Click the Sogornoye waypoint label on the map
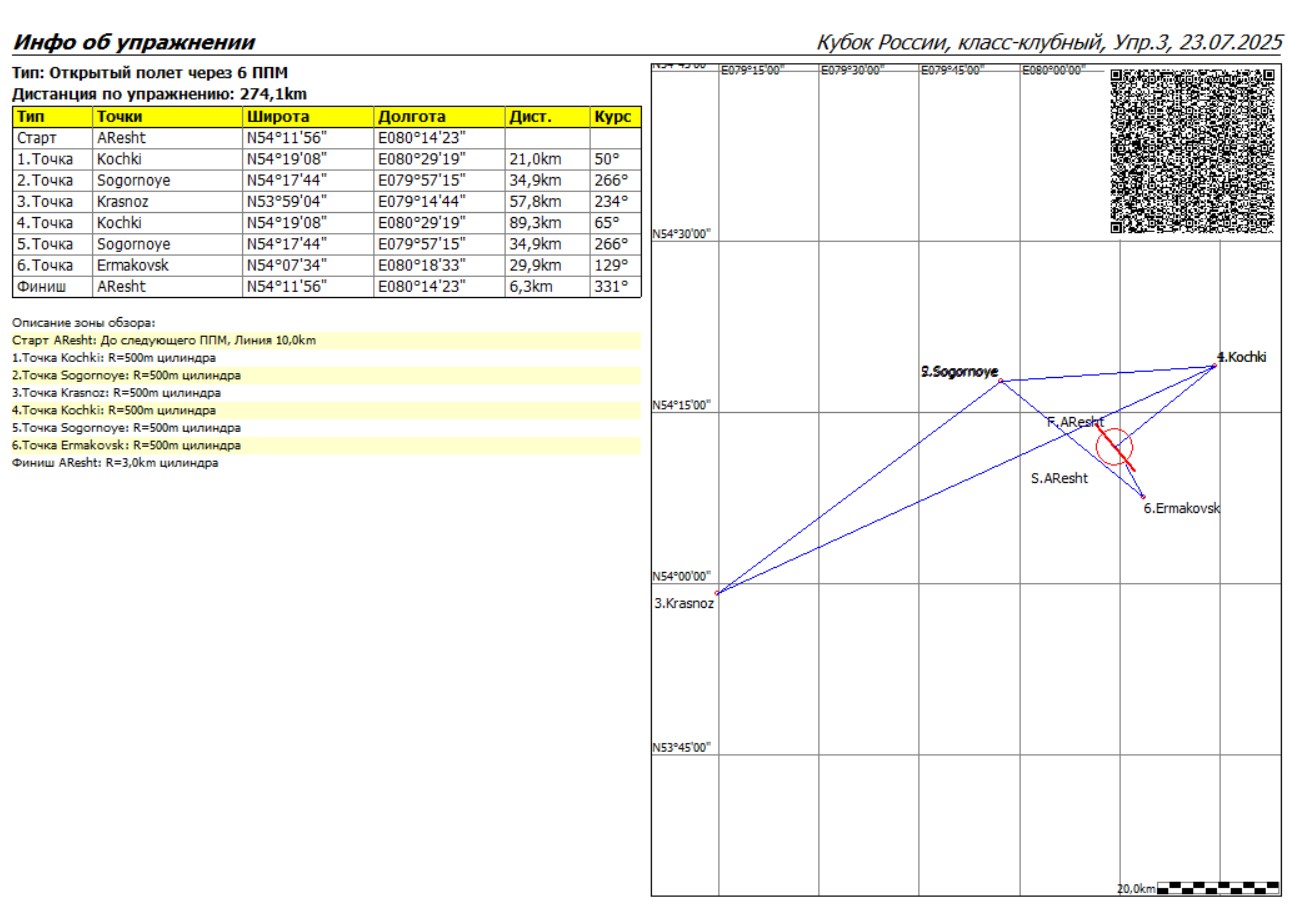The image size is (1291, 913). pos(959,372)
